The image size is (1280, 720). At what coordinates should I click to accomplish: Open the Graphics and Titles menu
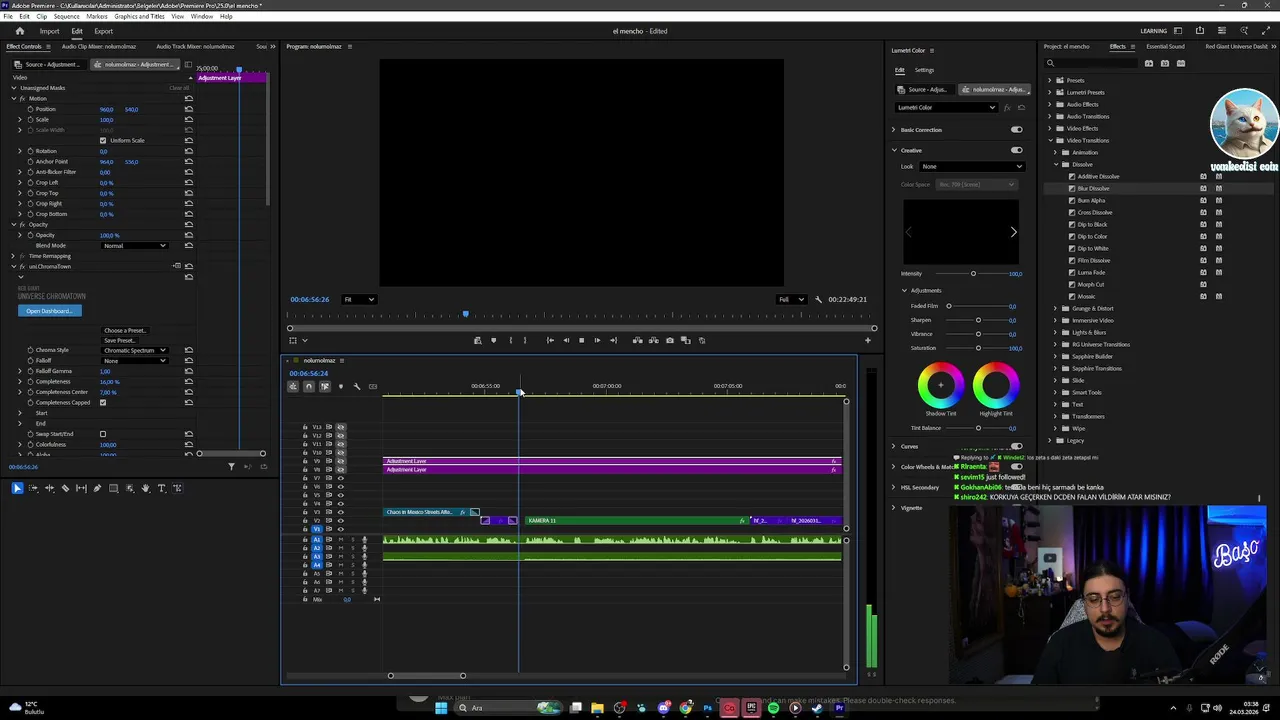(x=140, y=17)
